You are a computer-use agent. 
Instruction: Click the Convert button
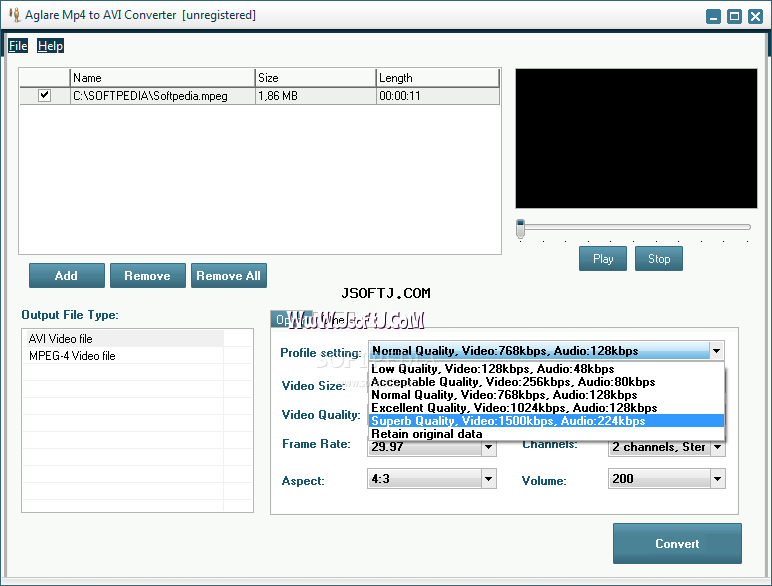677,544
